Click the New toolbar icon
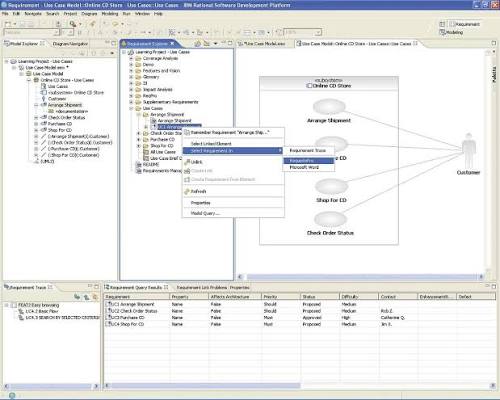This screenshot has width=500, height=400. (8, 24)
